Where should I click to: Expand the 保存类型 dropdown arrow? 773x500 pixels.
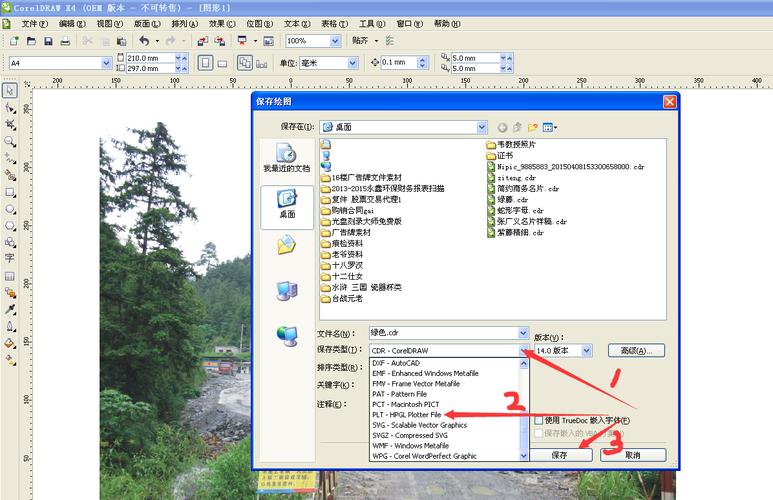523,350
